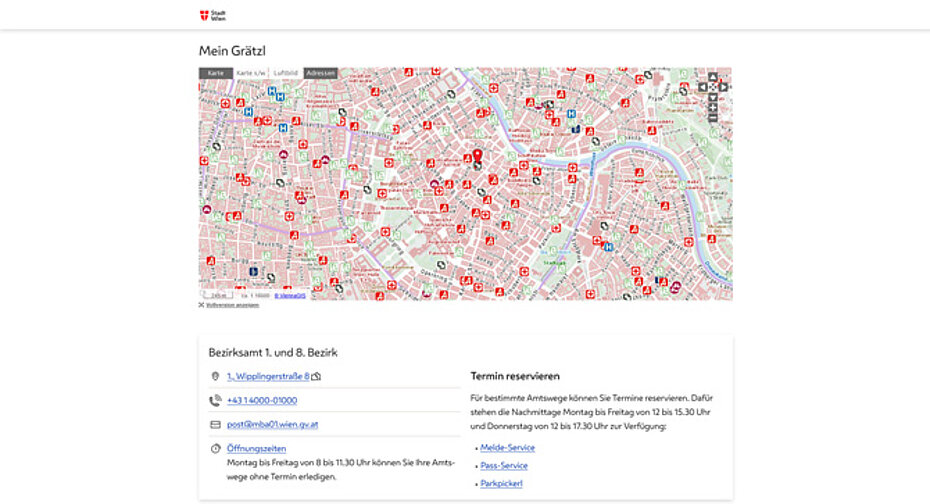Click the Stadt Wien logo
The image size is (930, 504).
pos(208,14)
